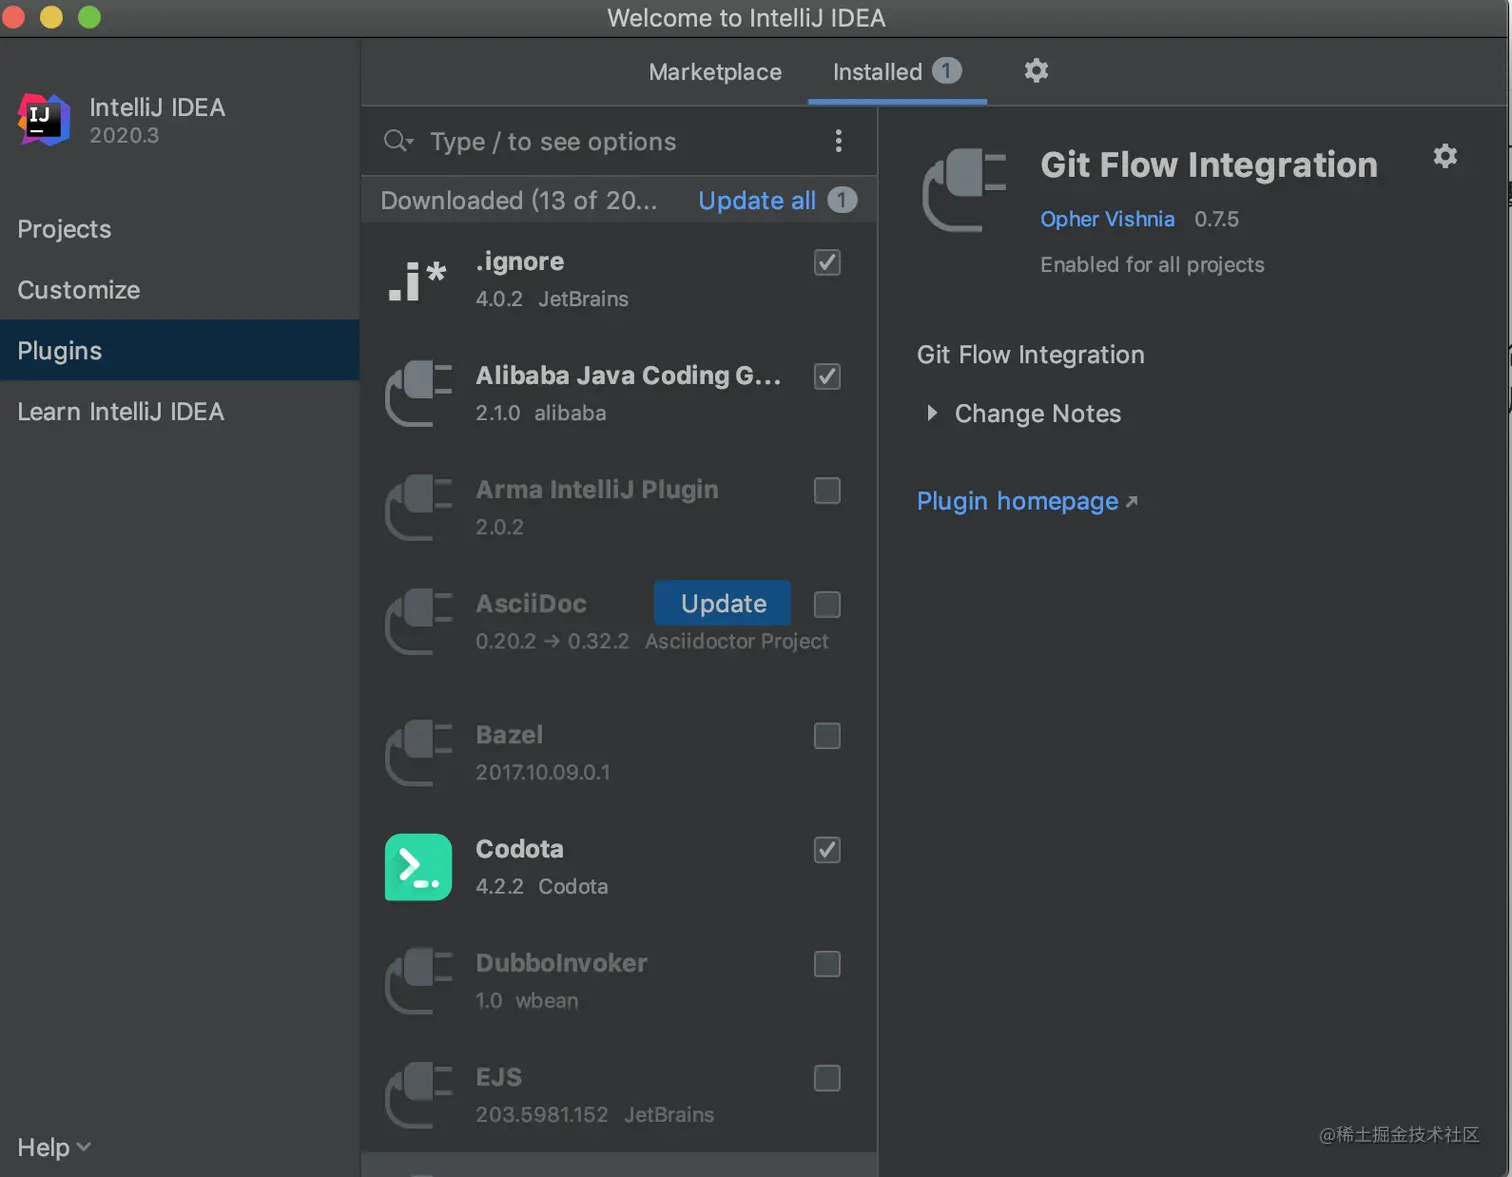Image resolution: width=1512 pixels, height=1177 pixels.
Task: Uncheck the Alibaba Java Coding plugin
Action: pos(827,376)
